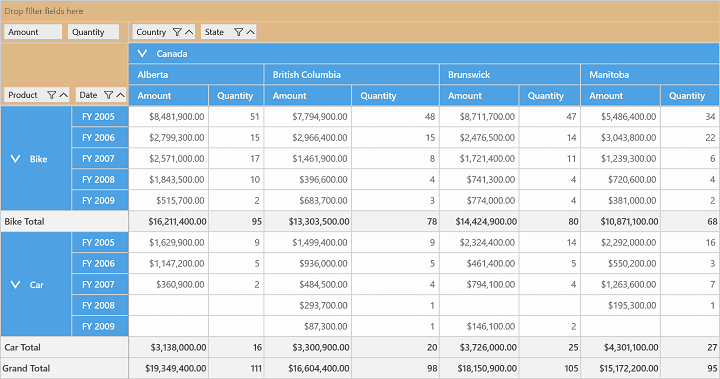Select the FY 2009 row under Bike
This screenshot has width=720, height=379.
click(x=100, y=201)
